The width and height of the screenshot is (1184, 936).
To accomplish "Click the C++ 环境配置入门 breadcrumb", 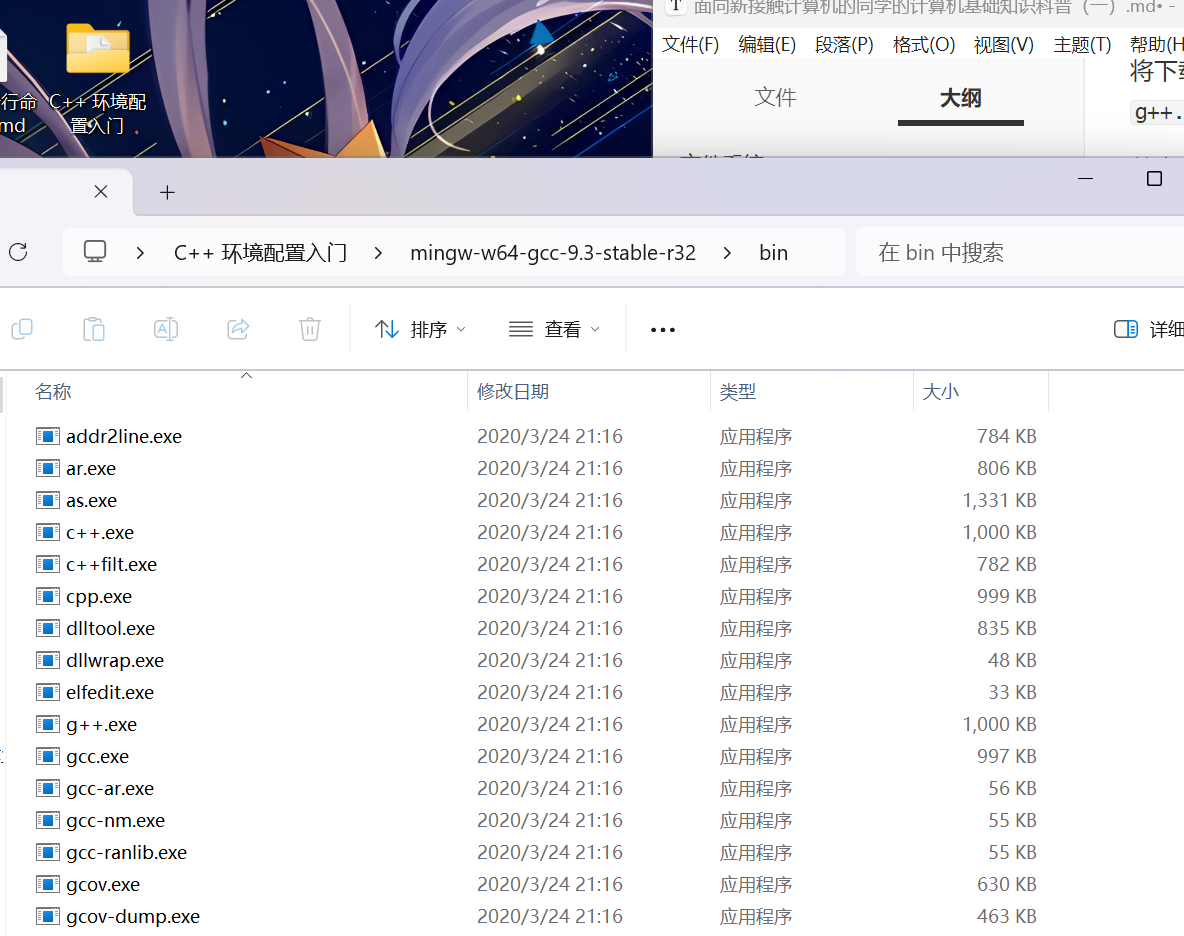I will point(261,252).
